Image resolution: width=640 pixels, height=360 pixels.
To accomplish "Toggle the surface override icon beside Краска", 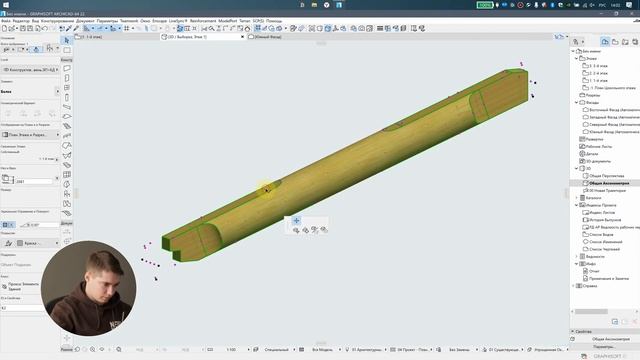I will [8, 243].
